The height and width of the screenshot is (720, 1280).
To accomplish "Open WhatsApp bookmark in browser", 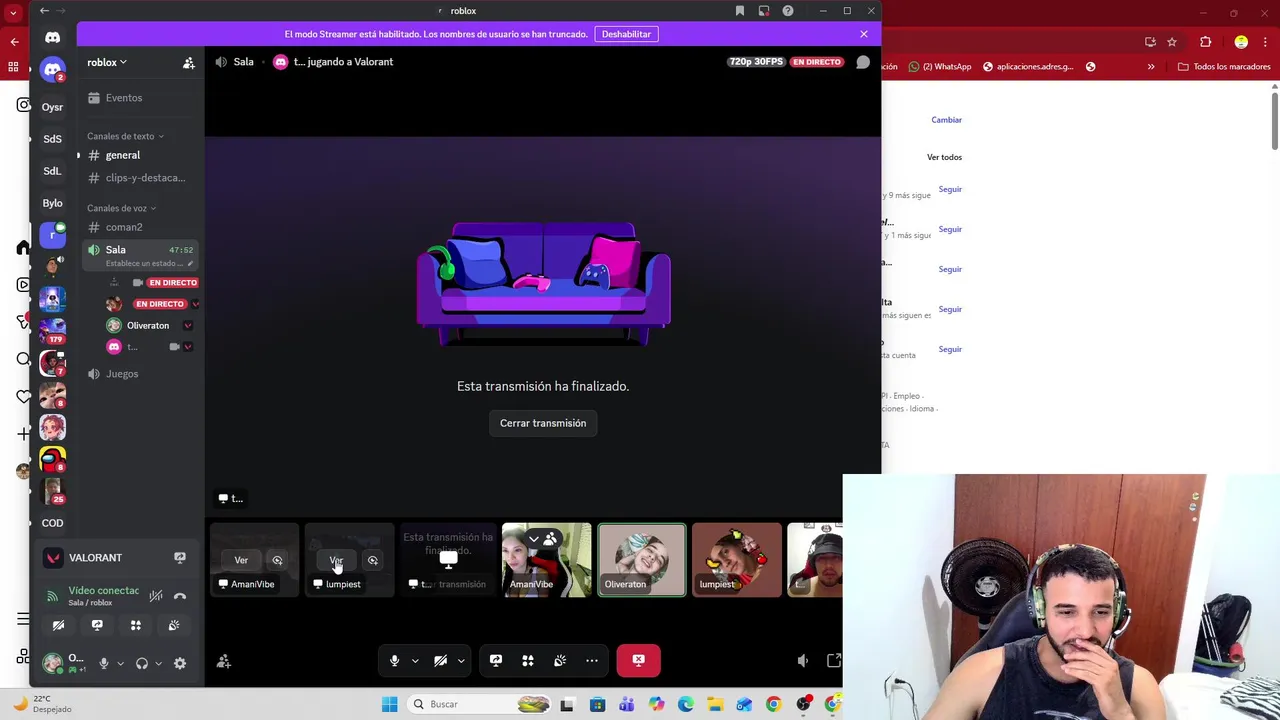I will tap(939, 67).
